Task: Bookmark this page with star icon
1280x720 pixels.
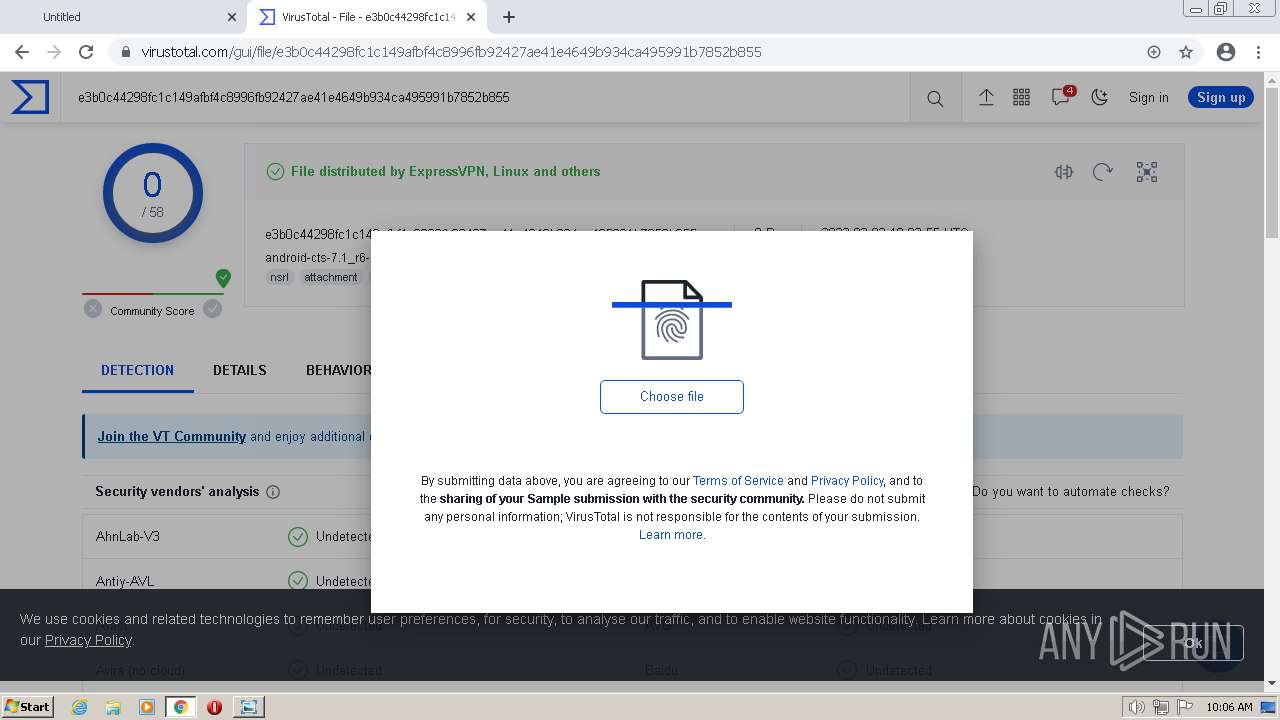Action: [x=1186, y=52]
